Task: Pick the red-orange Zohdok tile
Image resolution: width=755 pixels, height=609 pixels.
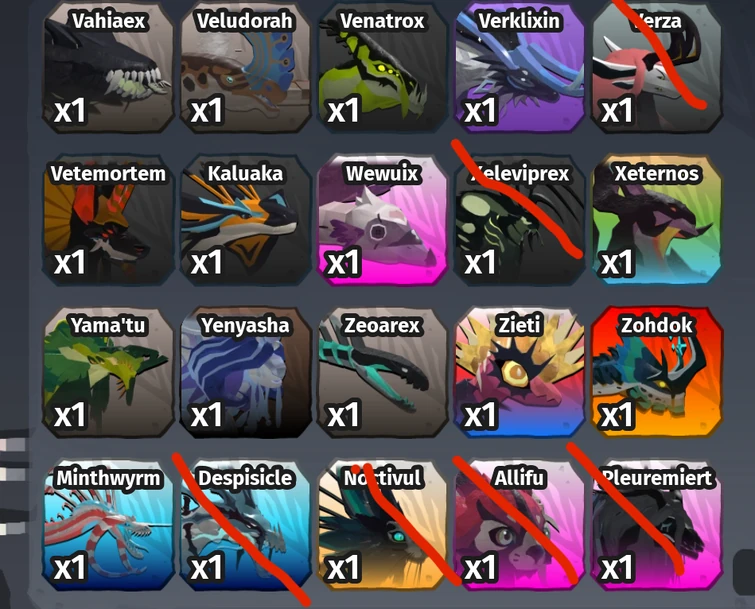Action: (657, 373)
